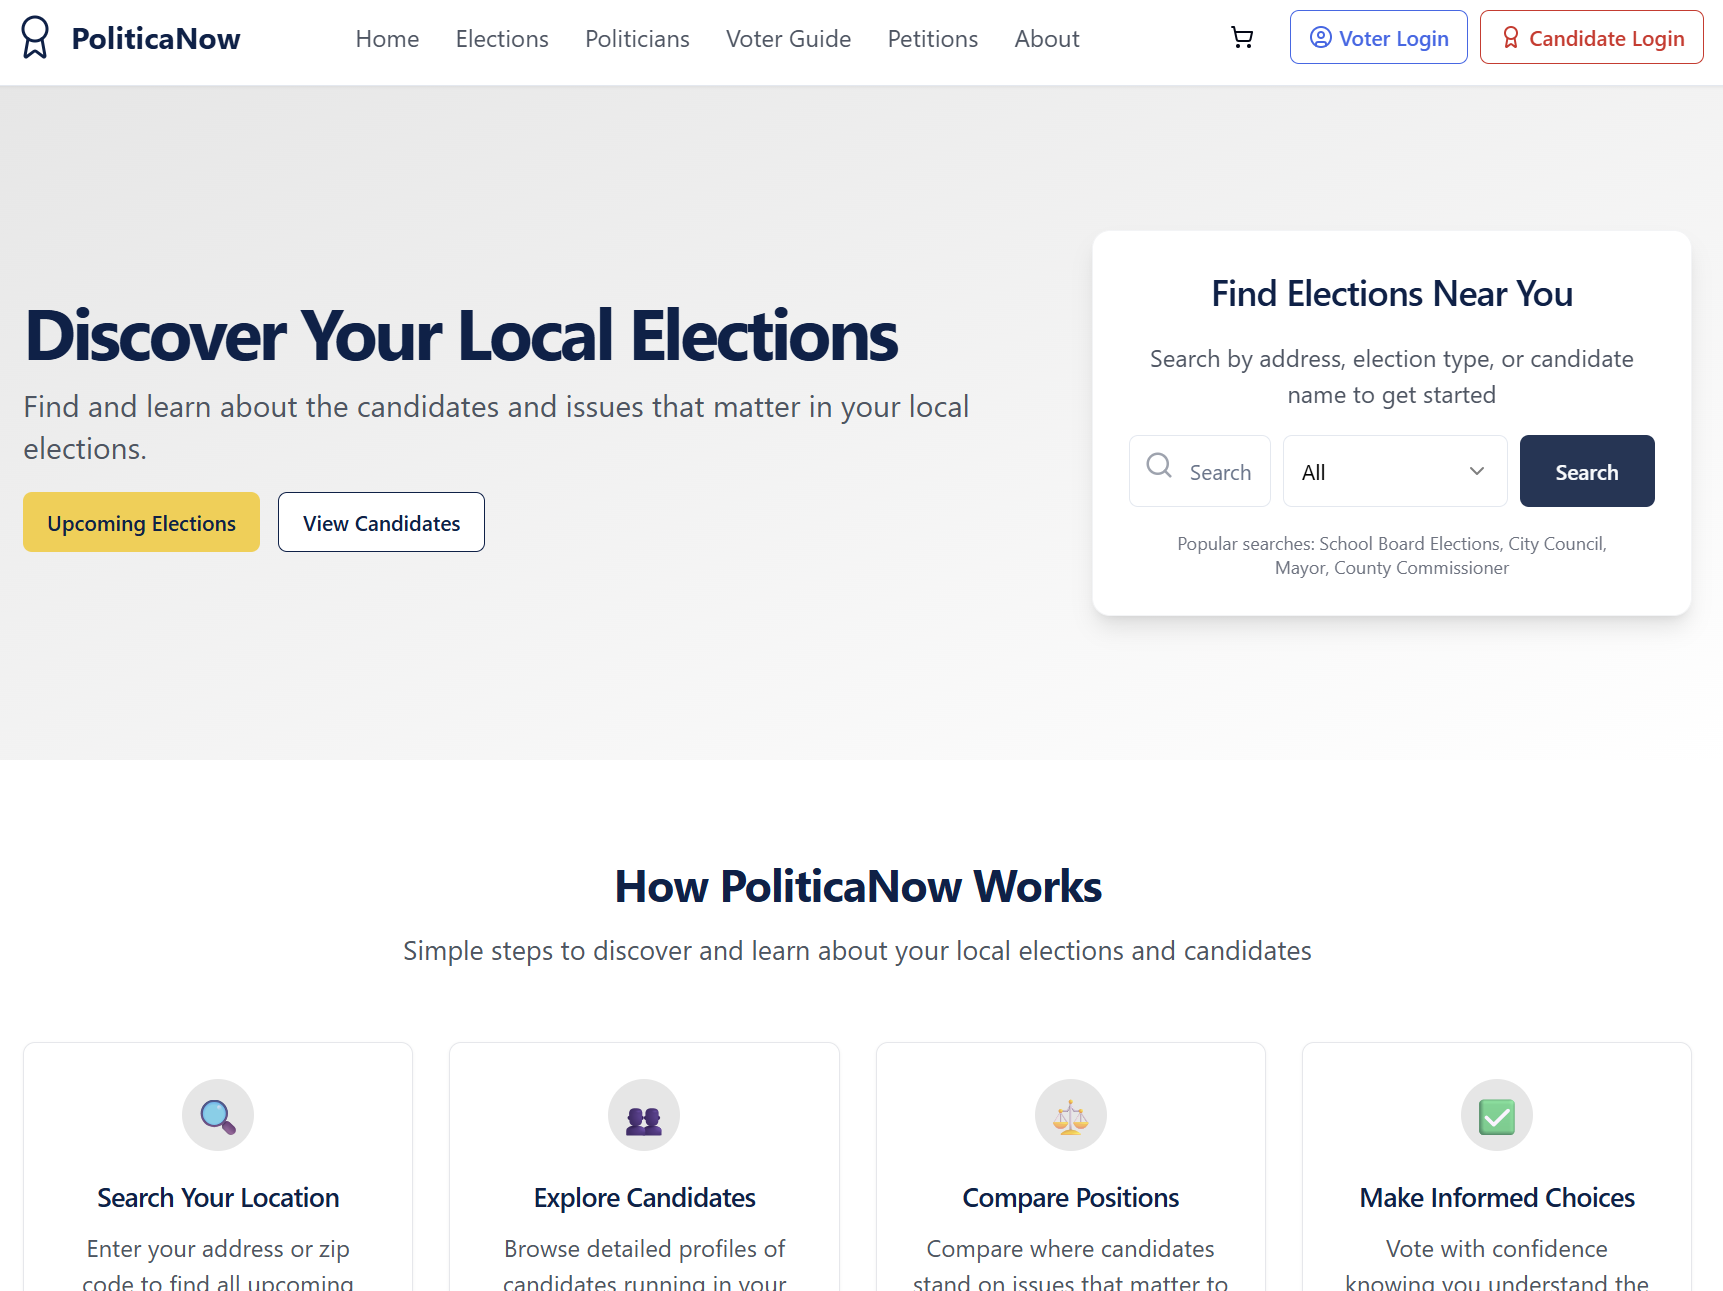The width and height of the screenshot is (1723, 1291).
Task: Open the Petitions page
Action: coord(932,39)
